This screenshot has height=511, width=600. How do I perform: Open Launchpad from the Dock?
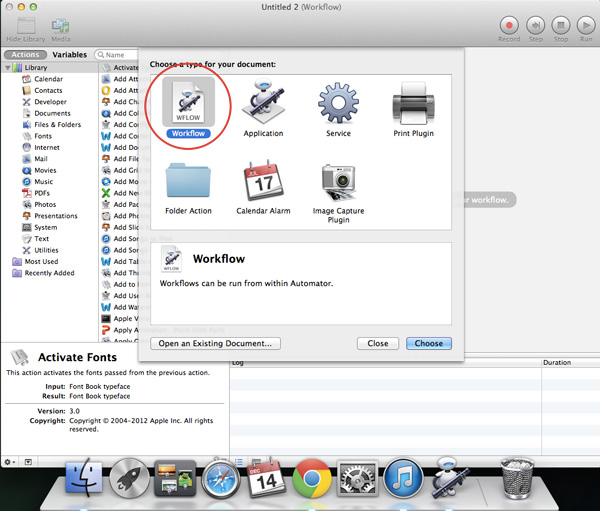[129, 479]
